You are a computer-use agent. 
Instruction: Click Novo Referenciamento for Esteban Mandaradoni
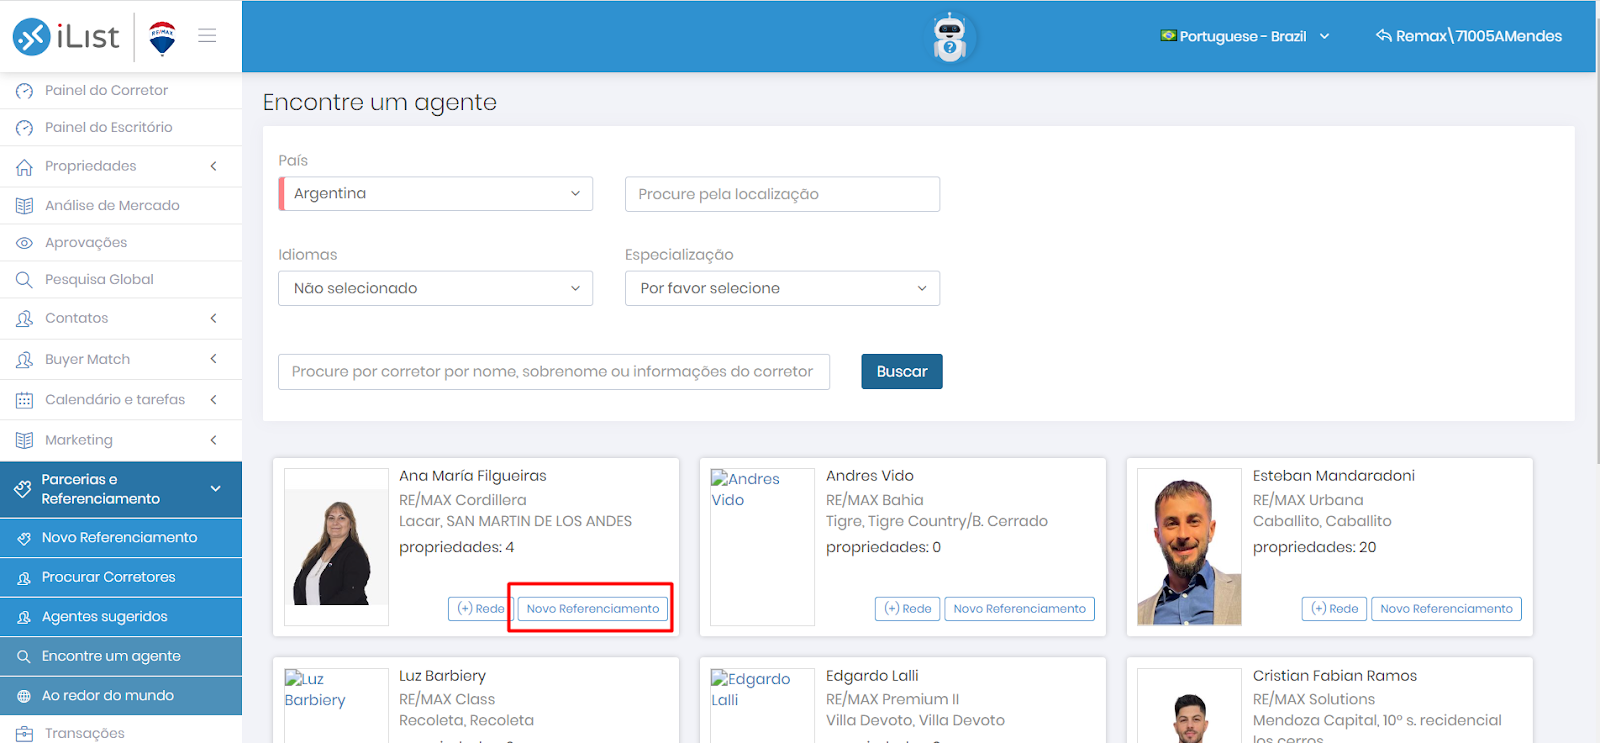tap(1447, 608)
